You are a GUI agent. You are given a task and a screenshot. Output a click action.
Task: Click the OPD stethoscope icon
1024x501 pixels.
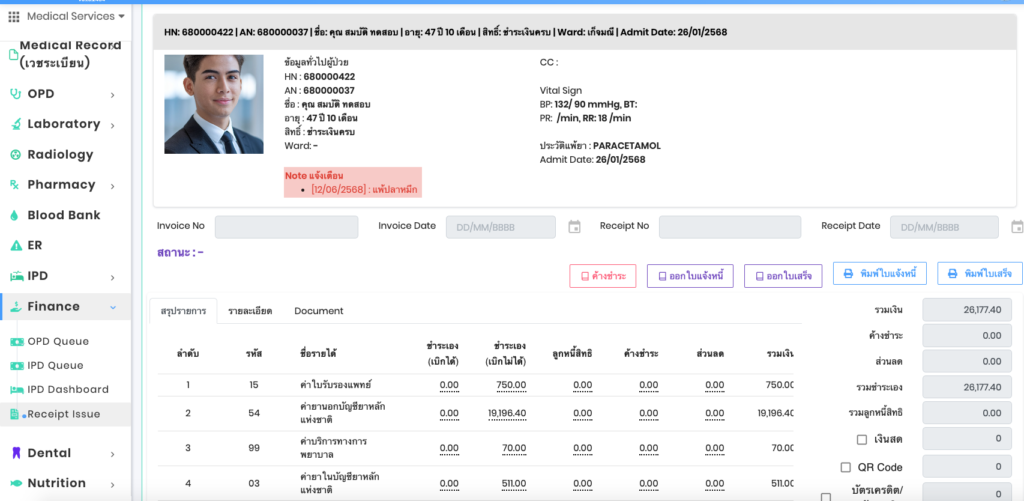pos(16,94)
